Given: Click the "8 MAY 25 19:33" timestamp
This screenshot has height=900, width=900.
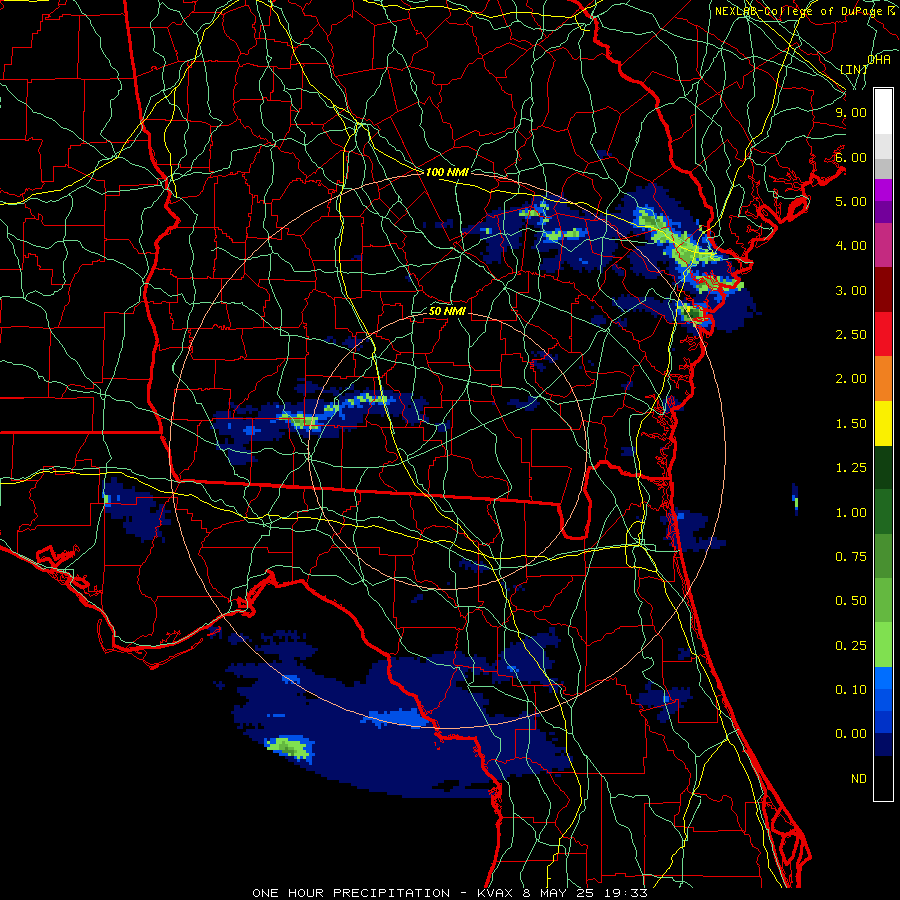Looking at the screenshot, I should tap(585, 893).
